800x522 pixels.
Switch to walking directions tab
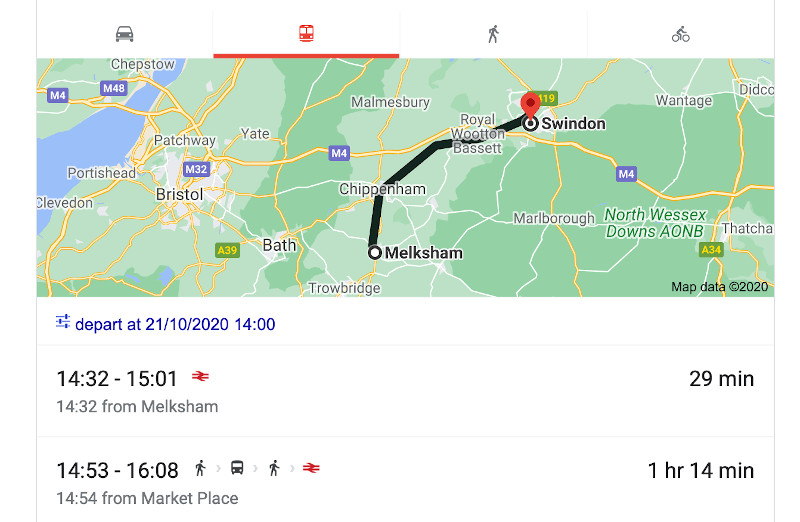[492, 34]
